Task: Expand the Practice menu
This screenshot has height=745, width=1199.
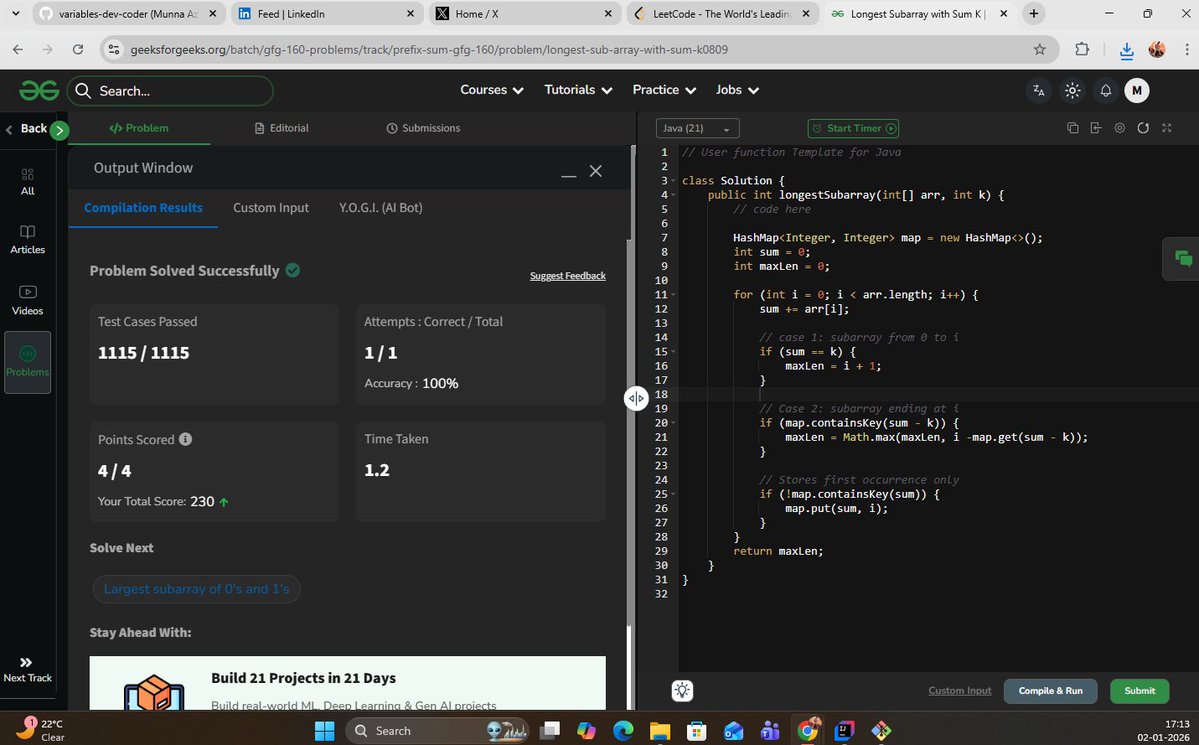Action: [x=664, y=90]
